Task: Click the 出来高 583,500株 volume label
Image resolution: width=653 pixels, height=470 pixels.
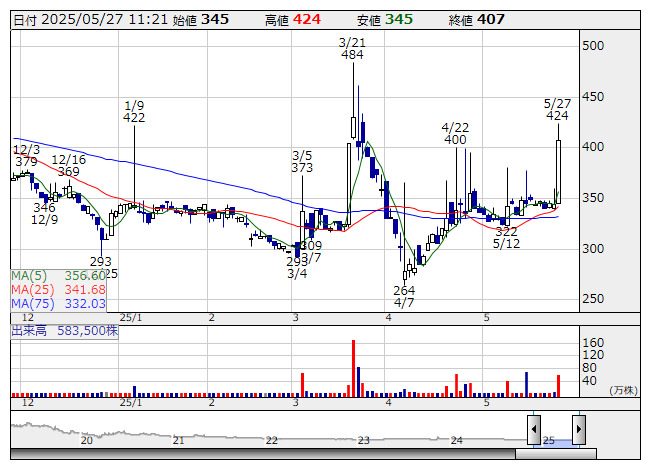Action: (x=65, y=331)
